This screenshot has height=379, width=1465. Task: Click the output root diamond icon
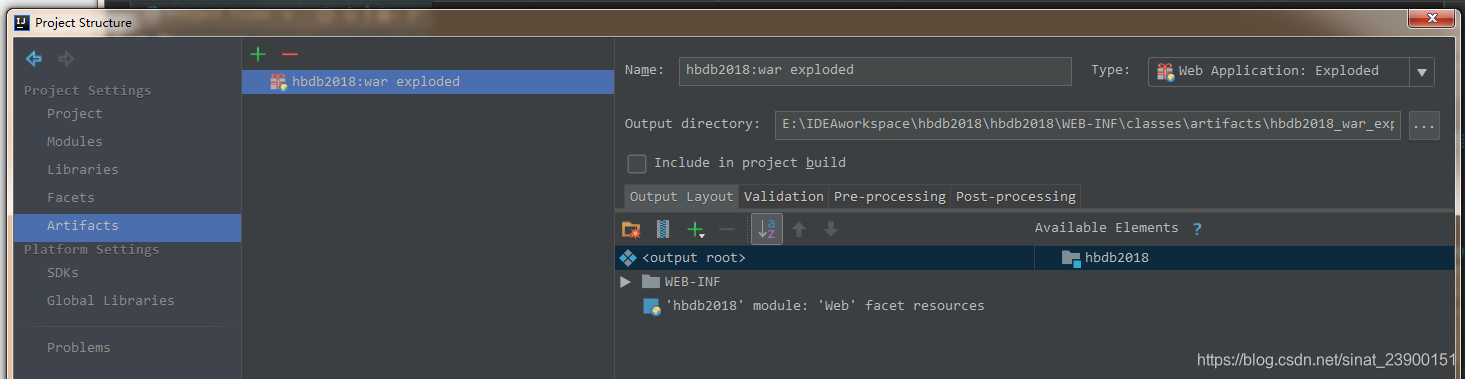(628, 258)
